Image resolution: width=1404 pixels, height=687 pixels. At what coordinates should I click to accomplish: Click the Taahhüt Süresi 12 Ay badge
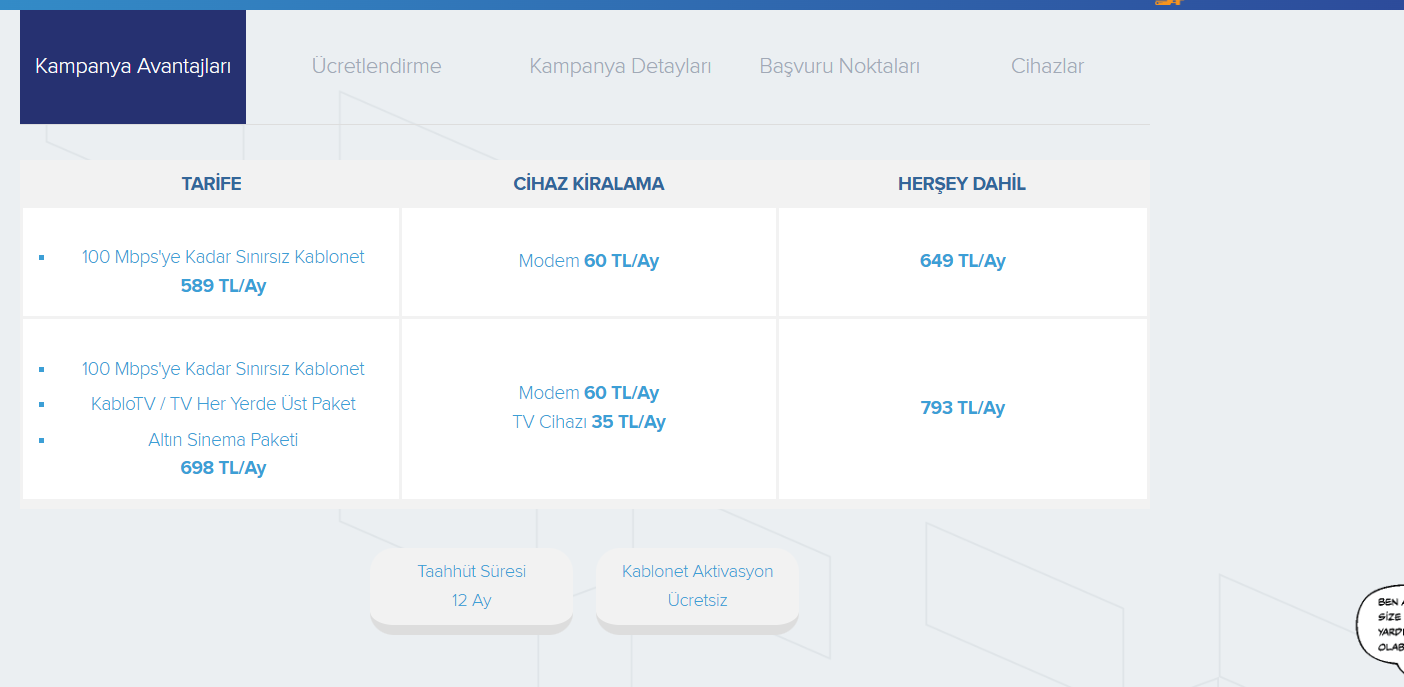[471, 586]
